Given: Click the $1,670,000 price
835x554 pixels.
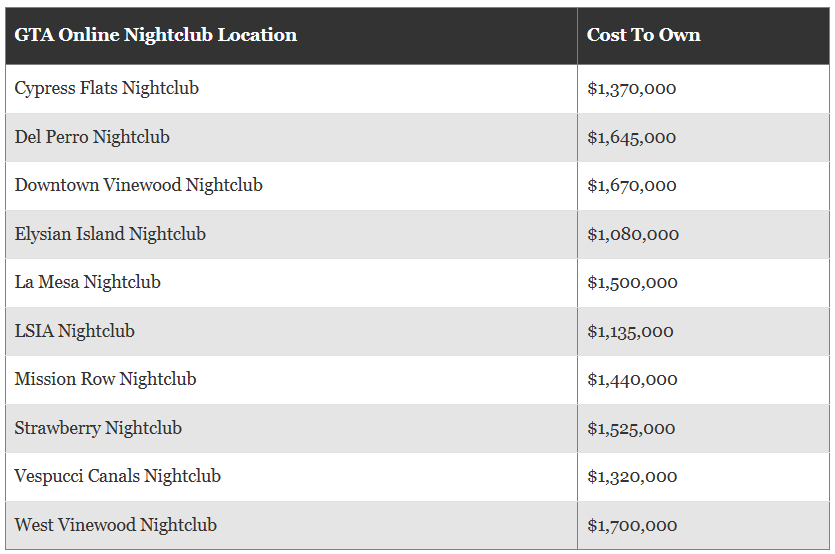Looking at the screenshot, I should (x=632, y=186).
